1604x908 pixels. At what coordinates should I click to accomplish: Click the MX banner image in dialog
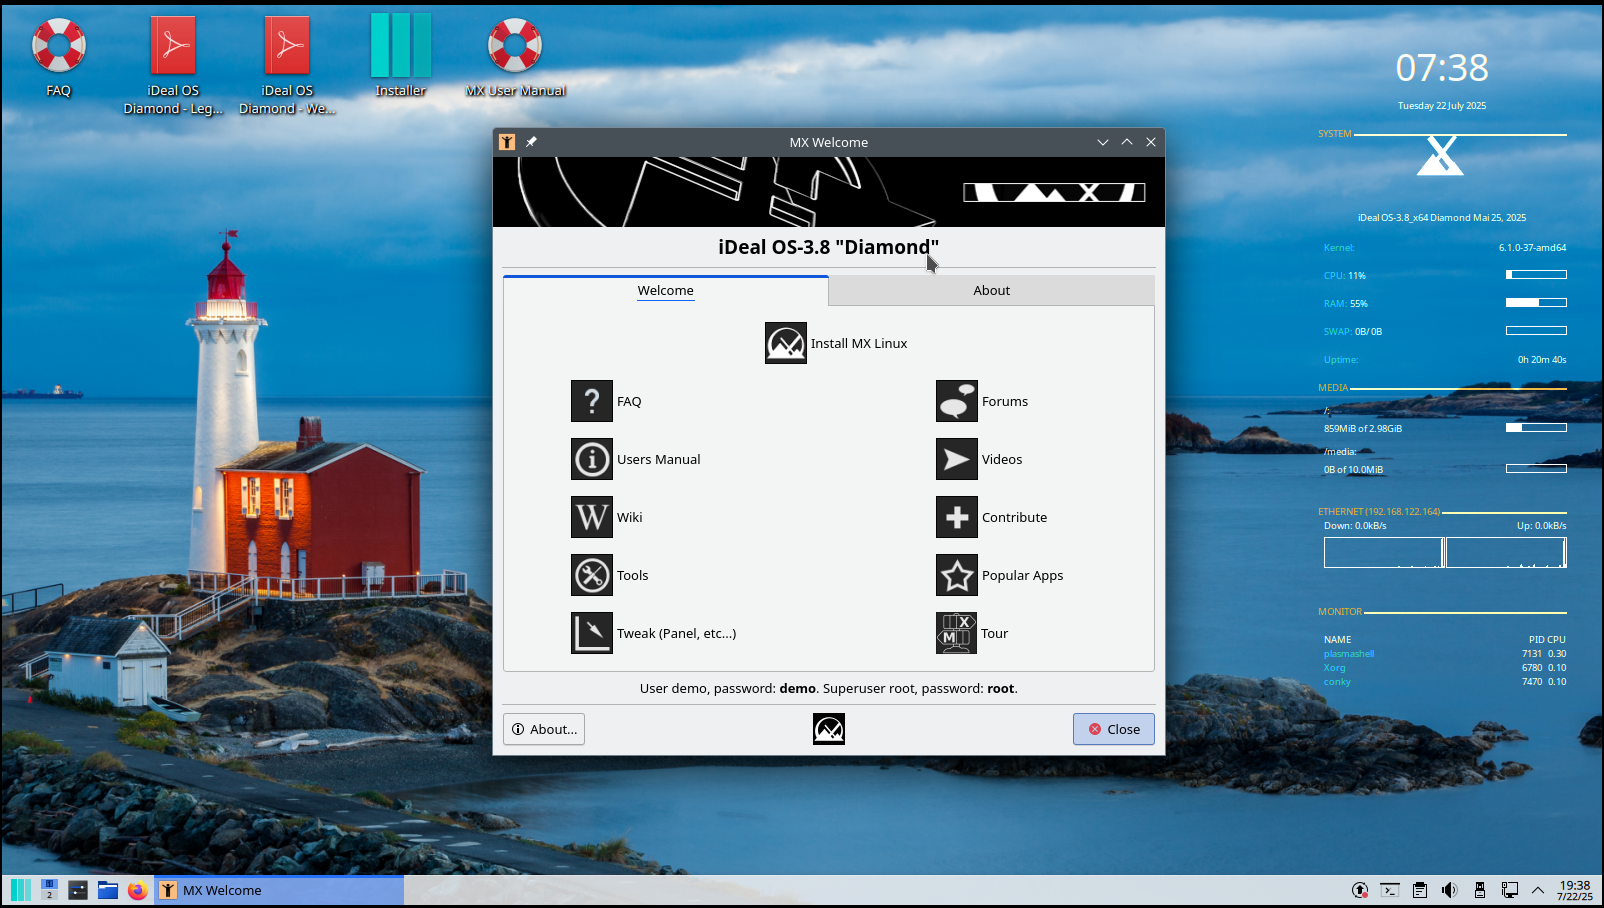pos(829,192)
